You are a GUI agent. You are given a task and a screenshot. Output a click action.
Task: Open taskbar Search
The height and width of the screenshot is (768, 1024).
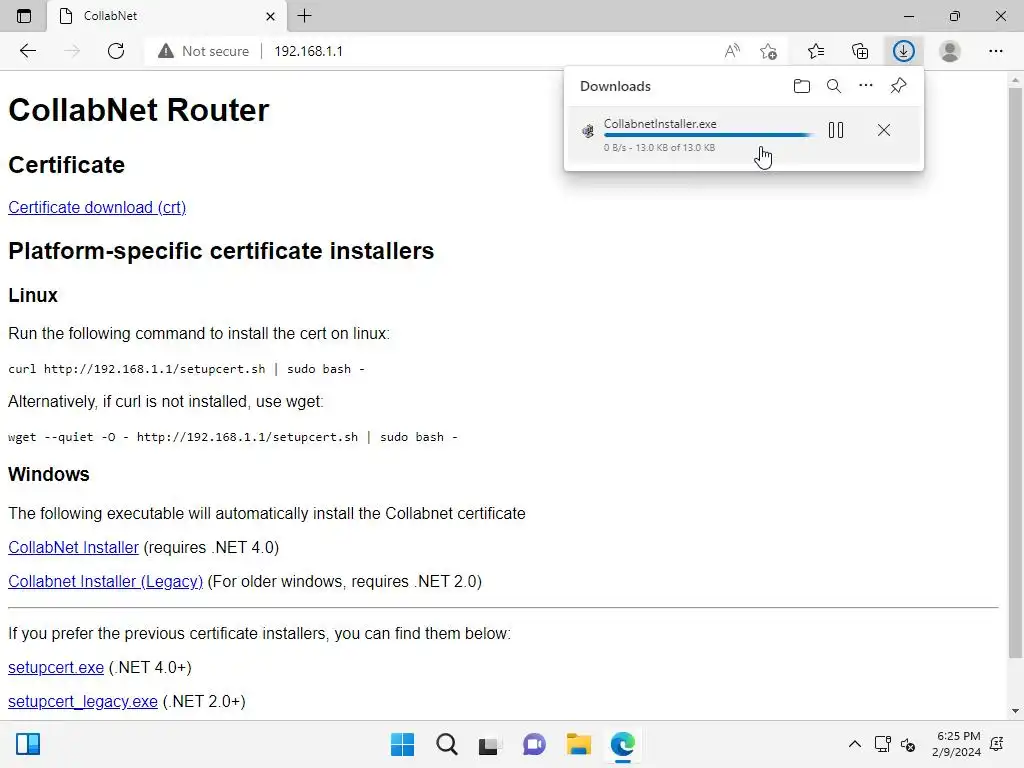point(447,744)
